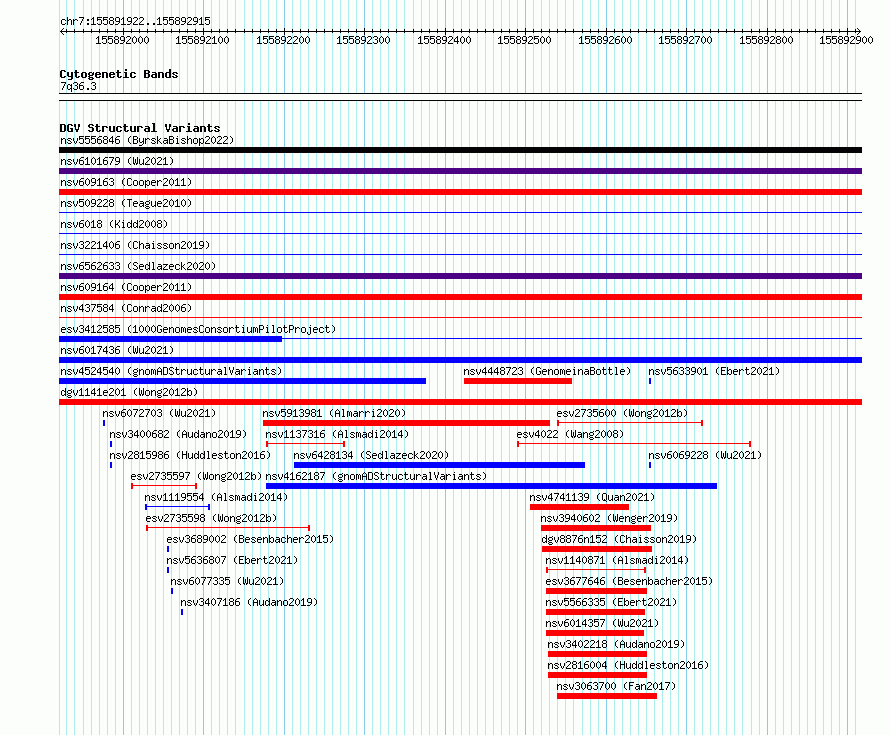Screen dimensions: 890x735
Task: Click the black nsv5556846 variant bar
Action: click(460, 150)
